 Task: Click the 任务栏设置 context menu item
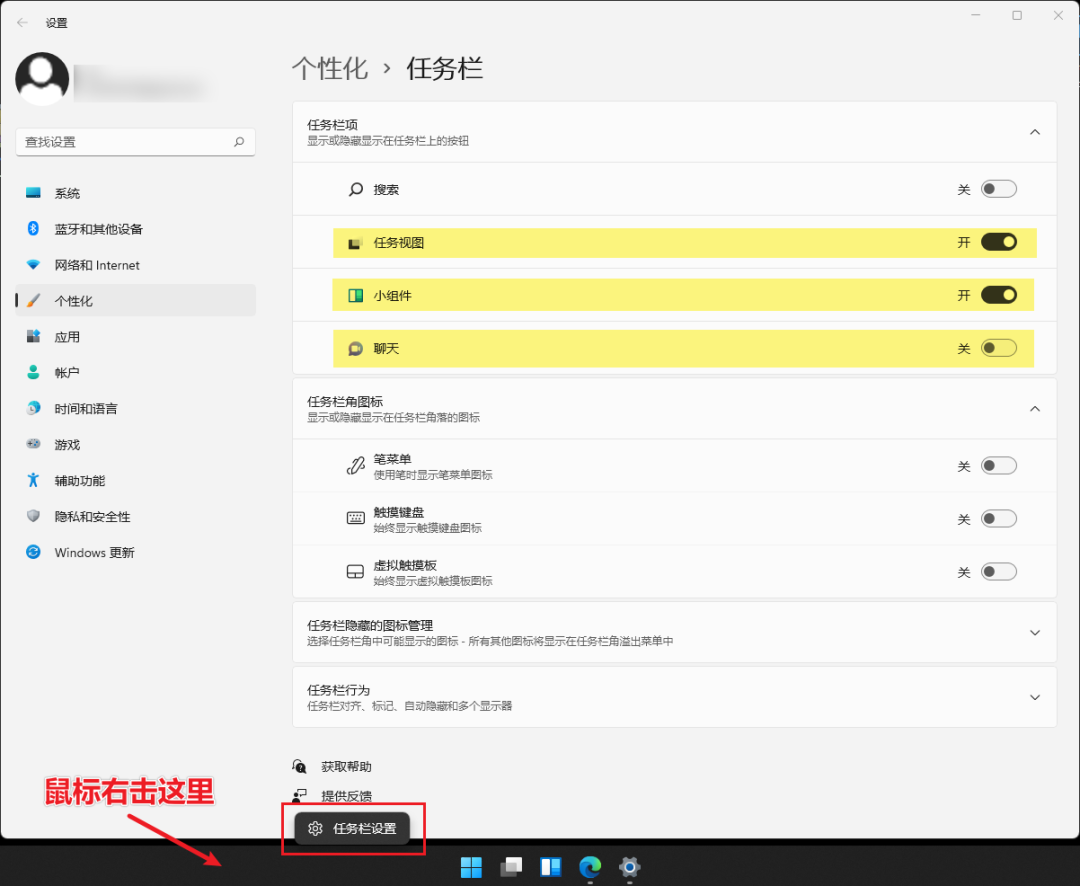pos(353,828)
